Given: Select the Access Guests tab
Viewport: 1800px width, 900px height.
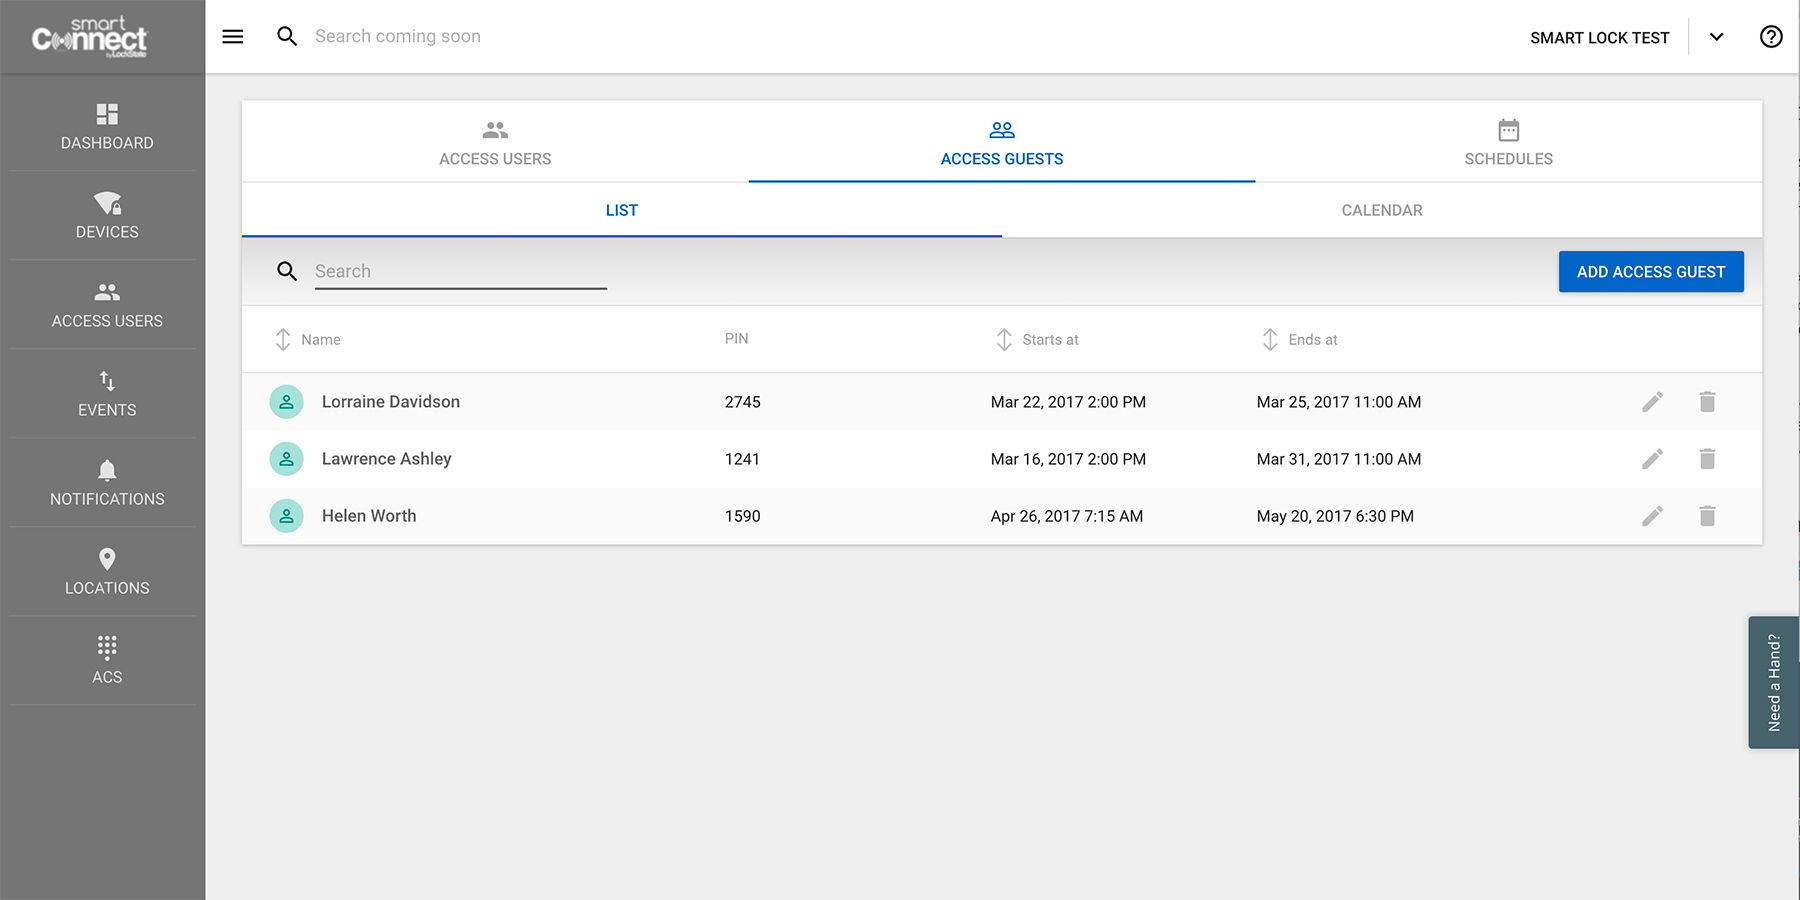Looking at the screenshot, I should click(x=1002, y=142).
